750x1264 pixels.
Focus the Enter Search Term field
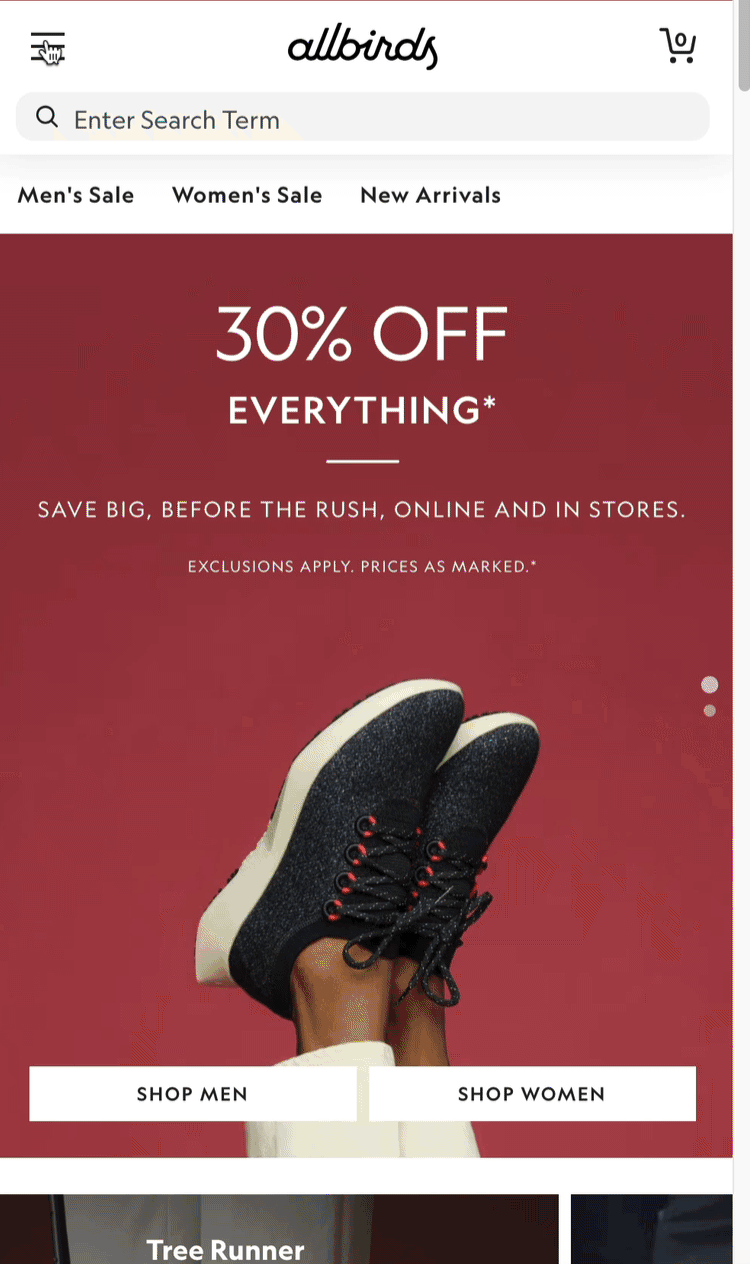(x=363, y=117)
